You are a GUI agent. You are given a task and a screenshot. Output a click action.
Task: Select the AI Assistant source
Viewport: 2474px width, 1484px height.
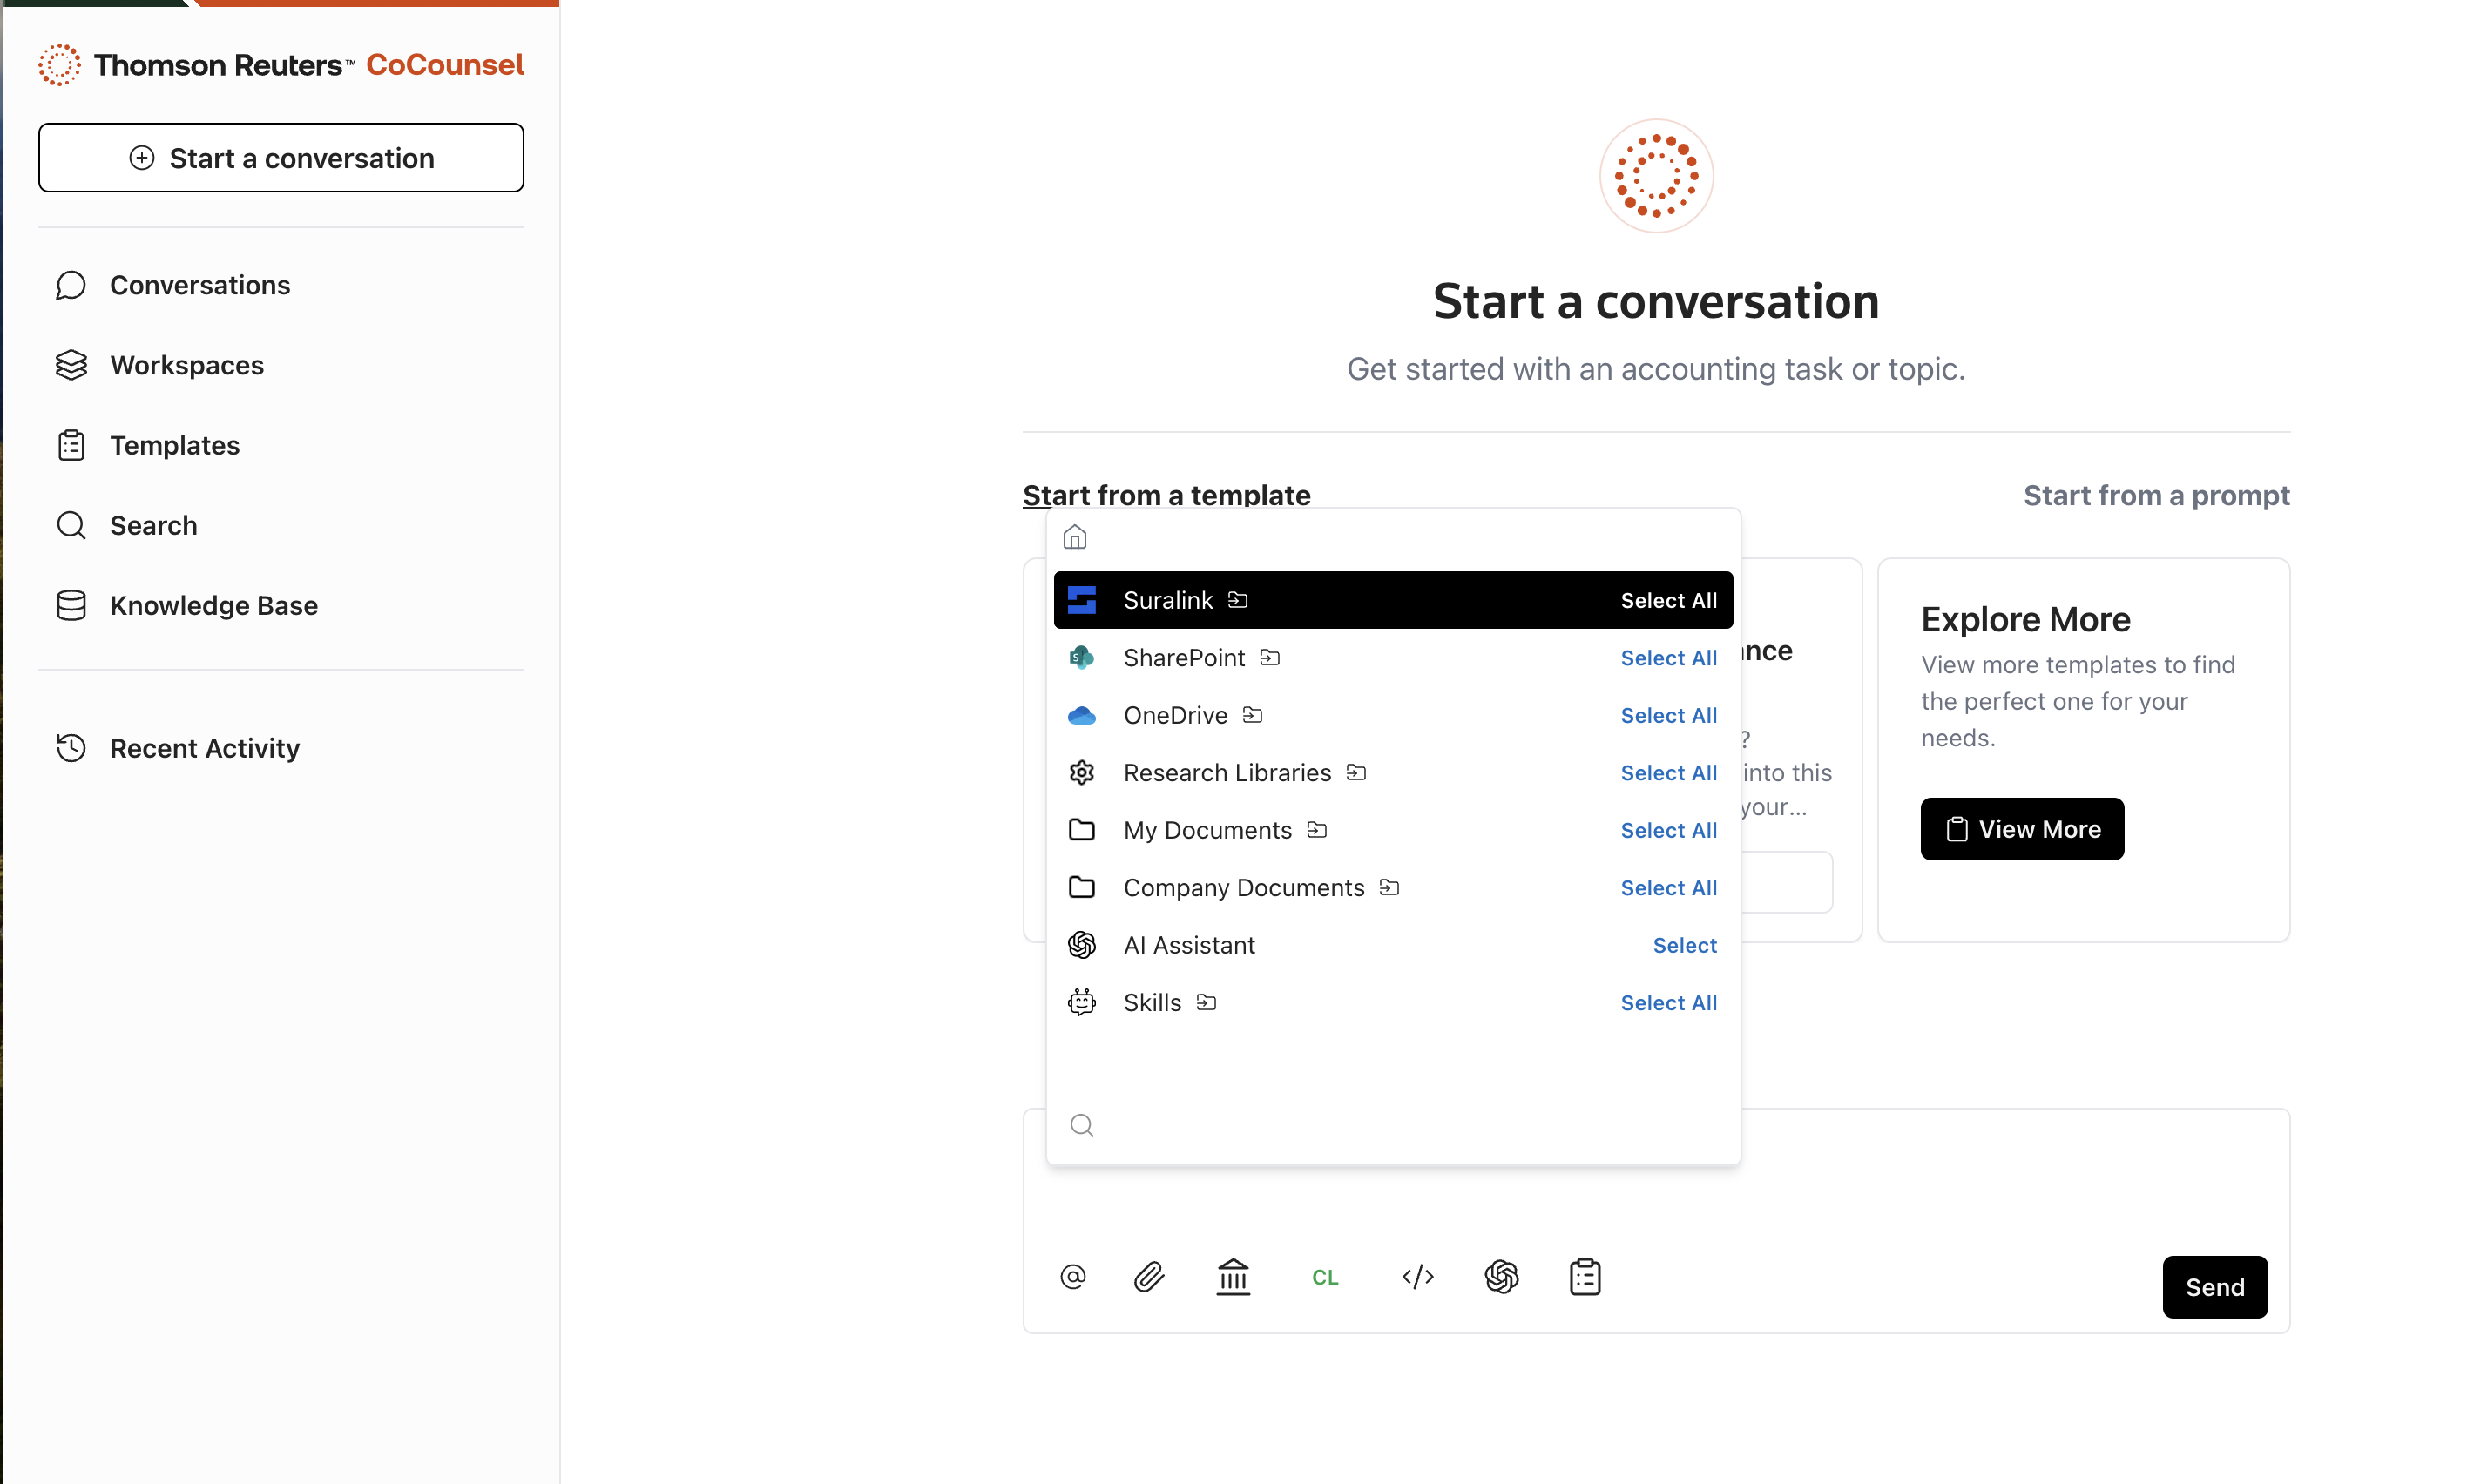(1684, 945)
